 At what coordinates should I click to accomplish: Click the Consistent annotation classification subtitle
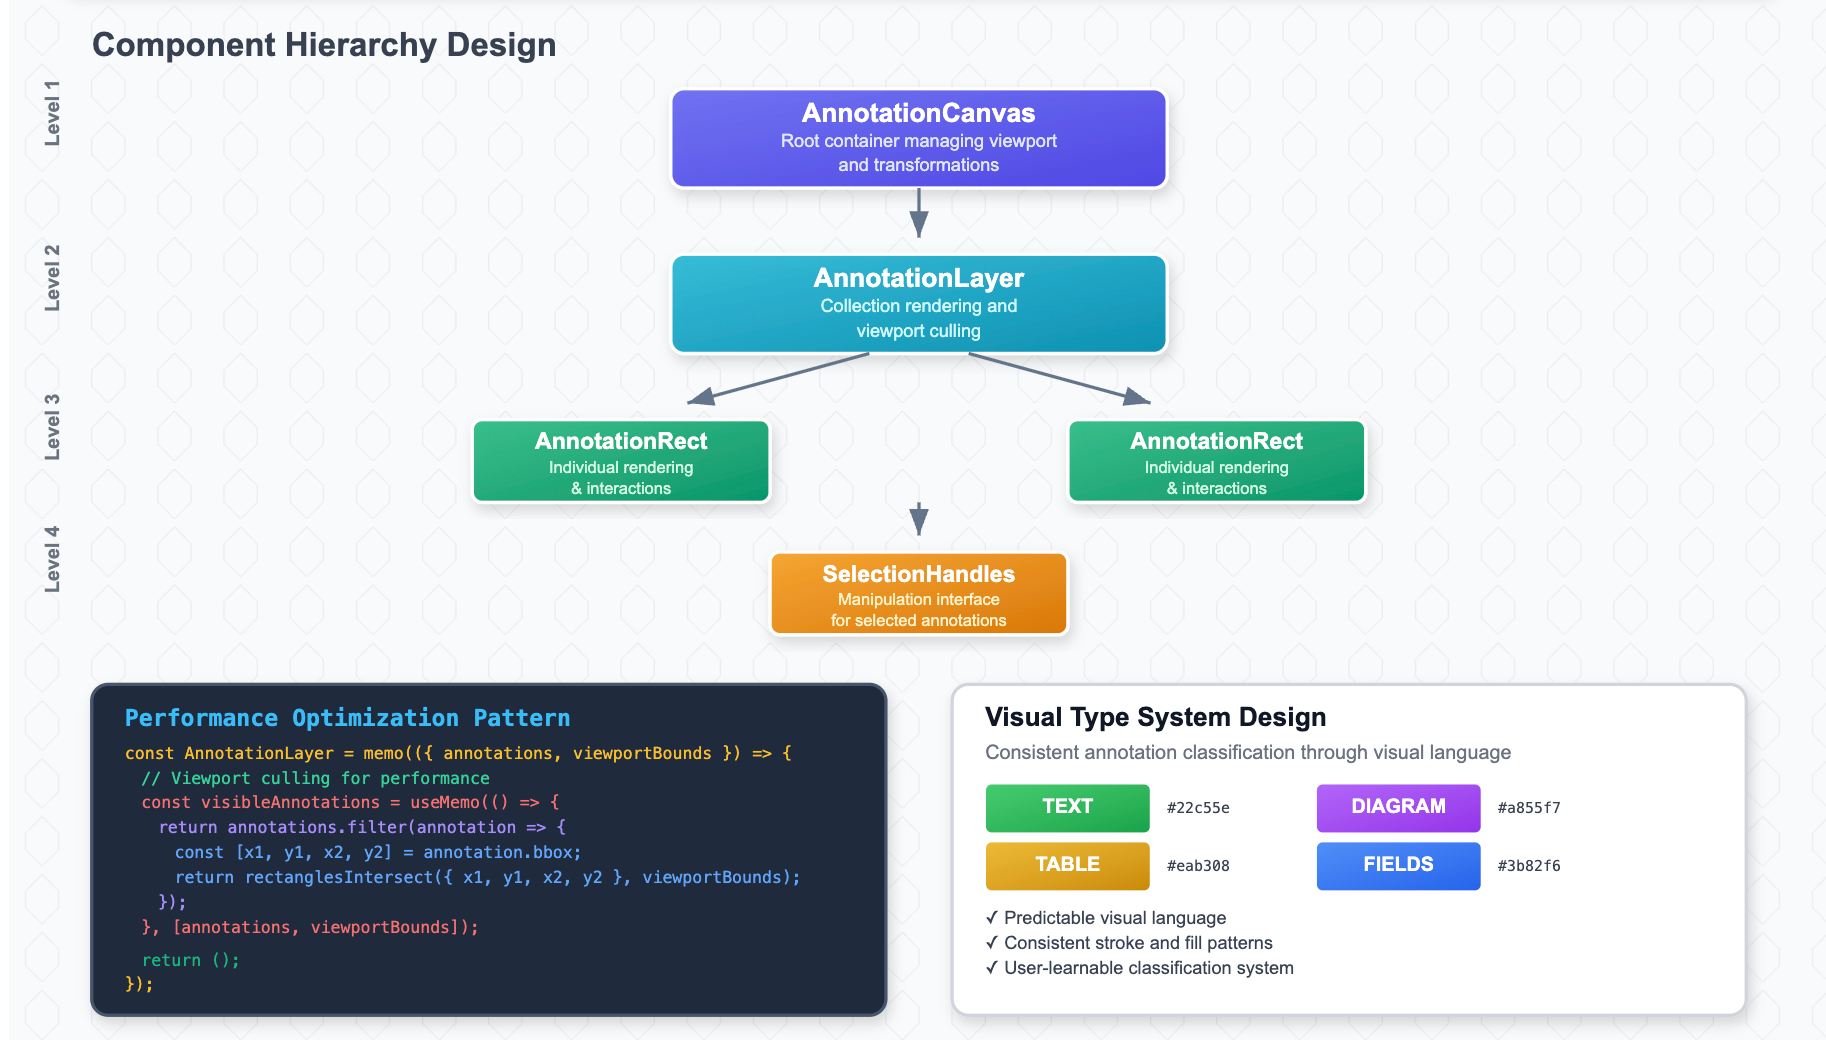(x=1248, y=752)
